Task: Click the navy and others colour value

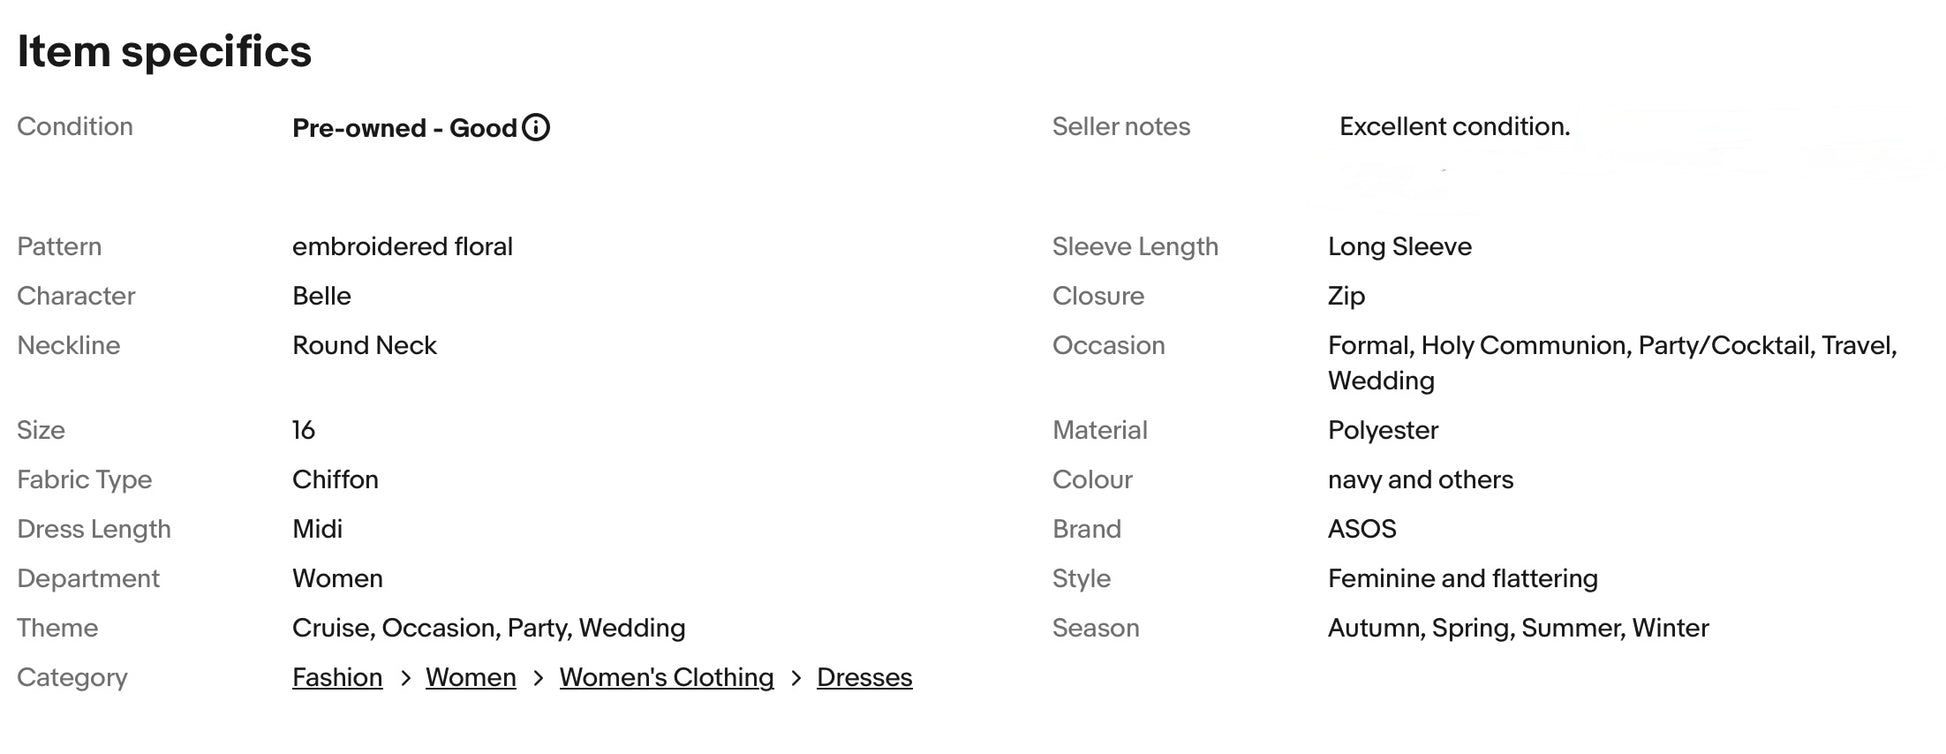Action: [1420, 480]
